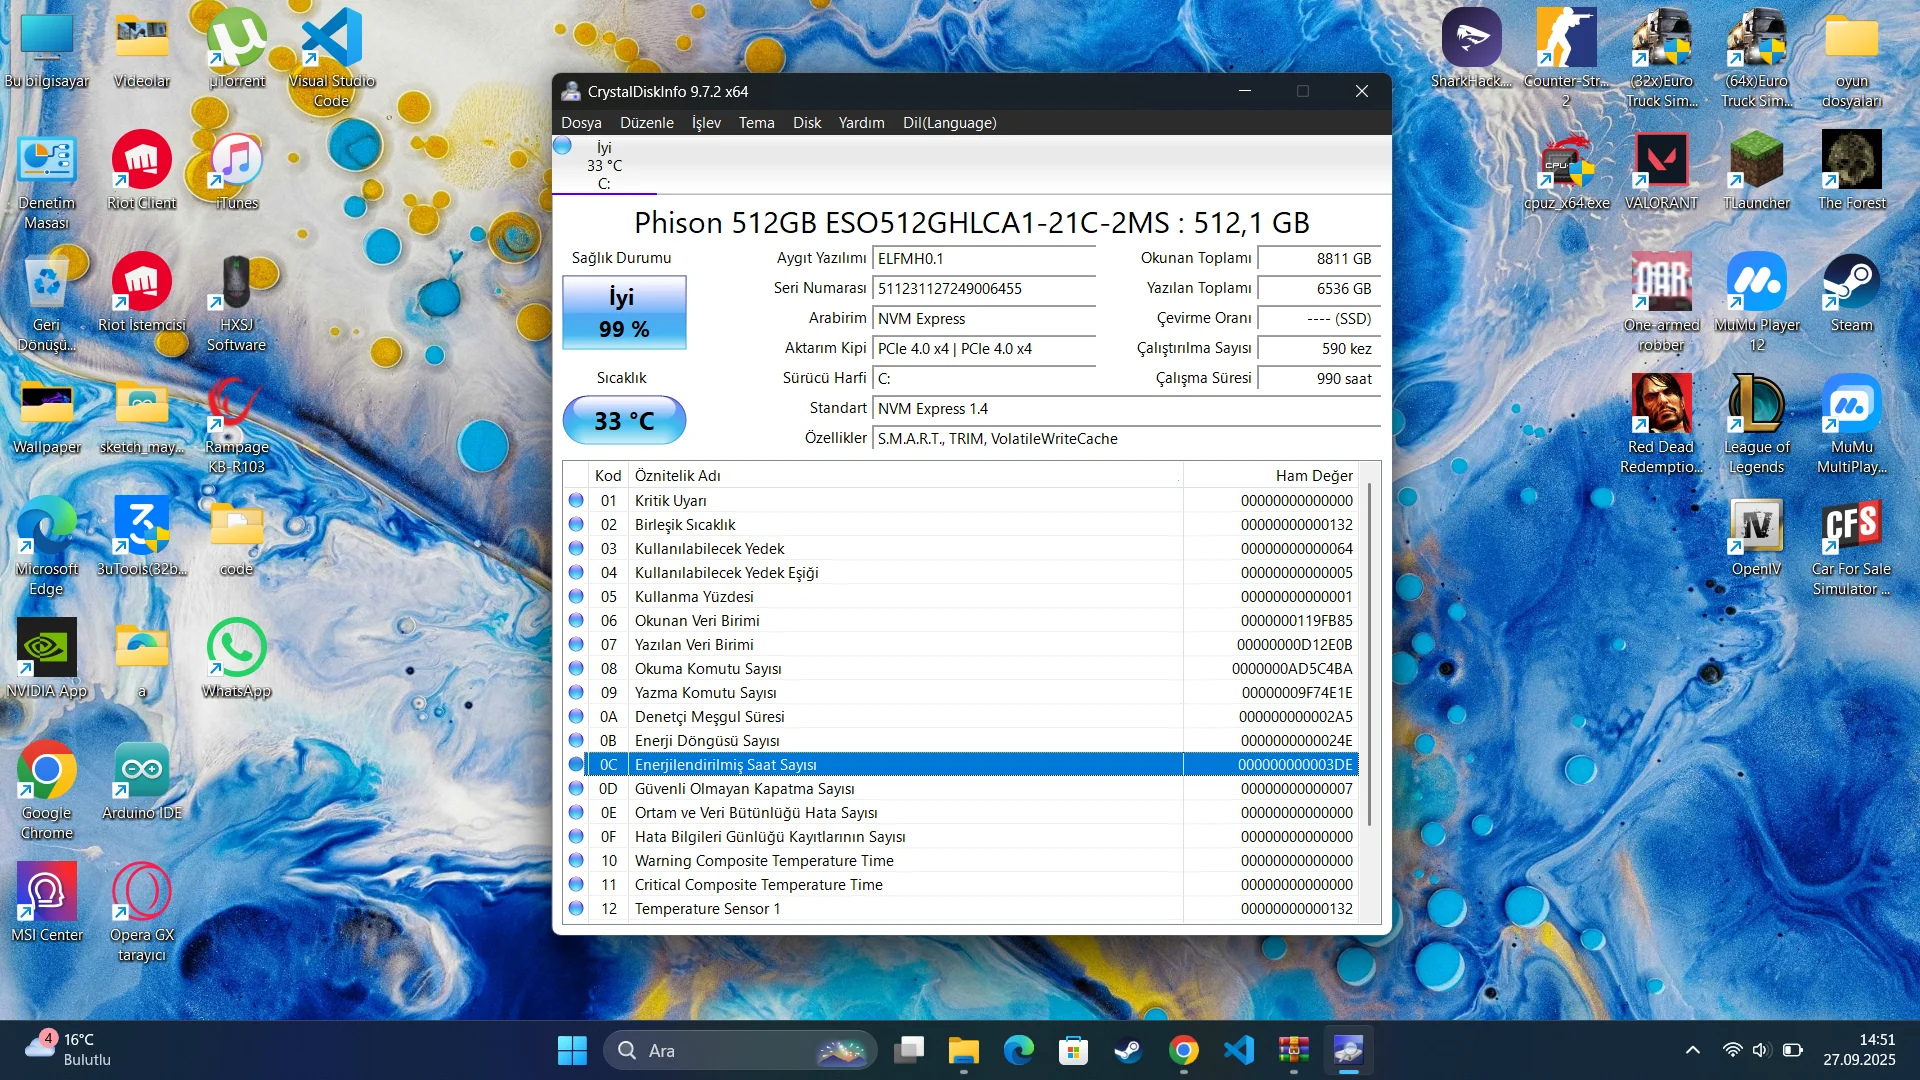Image resolution: width=1920 pixels, height=1080 pixels.
Task: Open the Google Chrome desktop shortcut
Action: coord(47,792)
